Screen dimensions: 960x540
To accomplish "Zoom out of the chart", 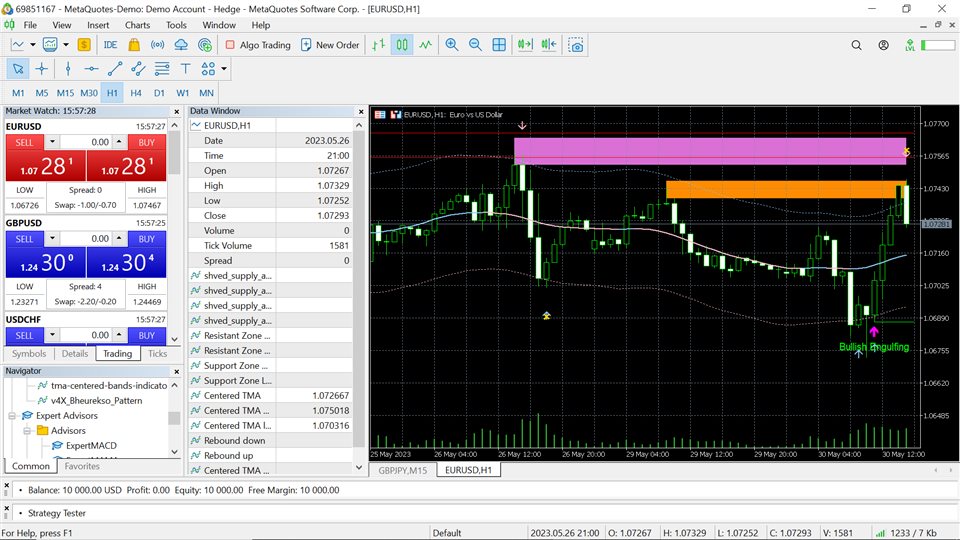I will [475, 45].
